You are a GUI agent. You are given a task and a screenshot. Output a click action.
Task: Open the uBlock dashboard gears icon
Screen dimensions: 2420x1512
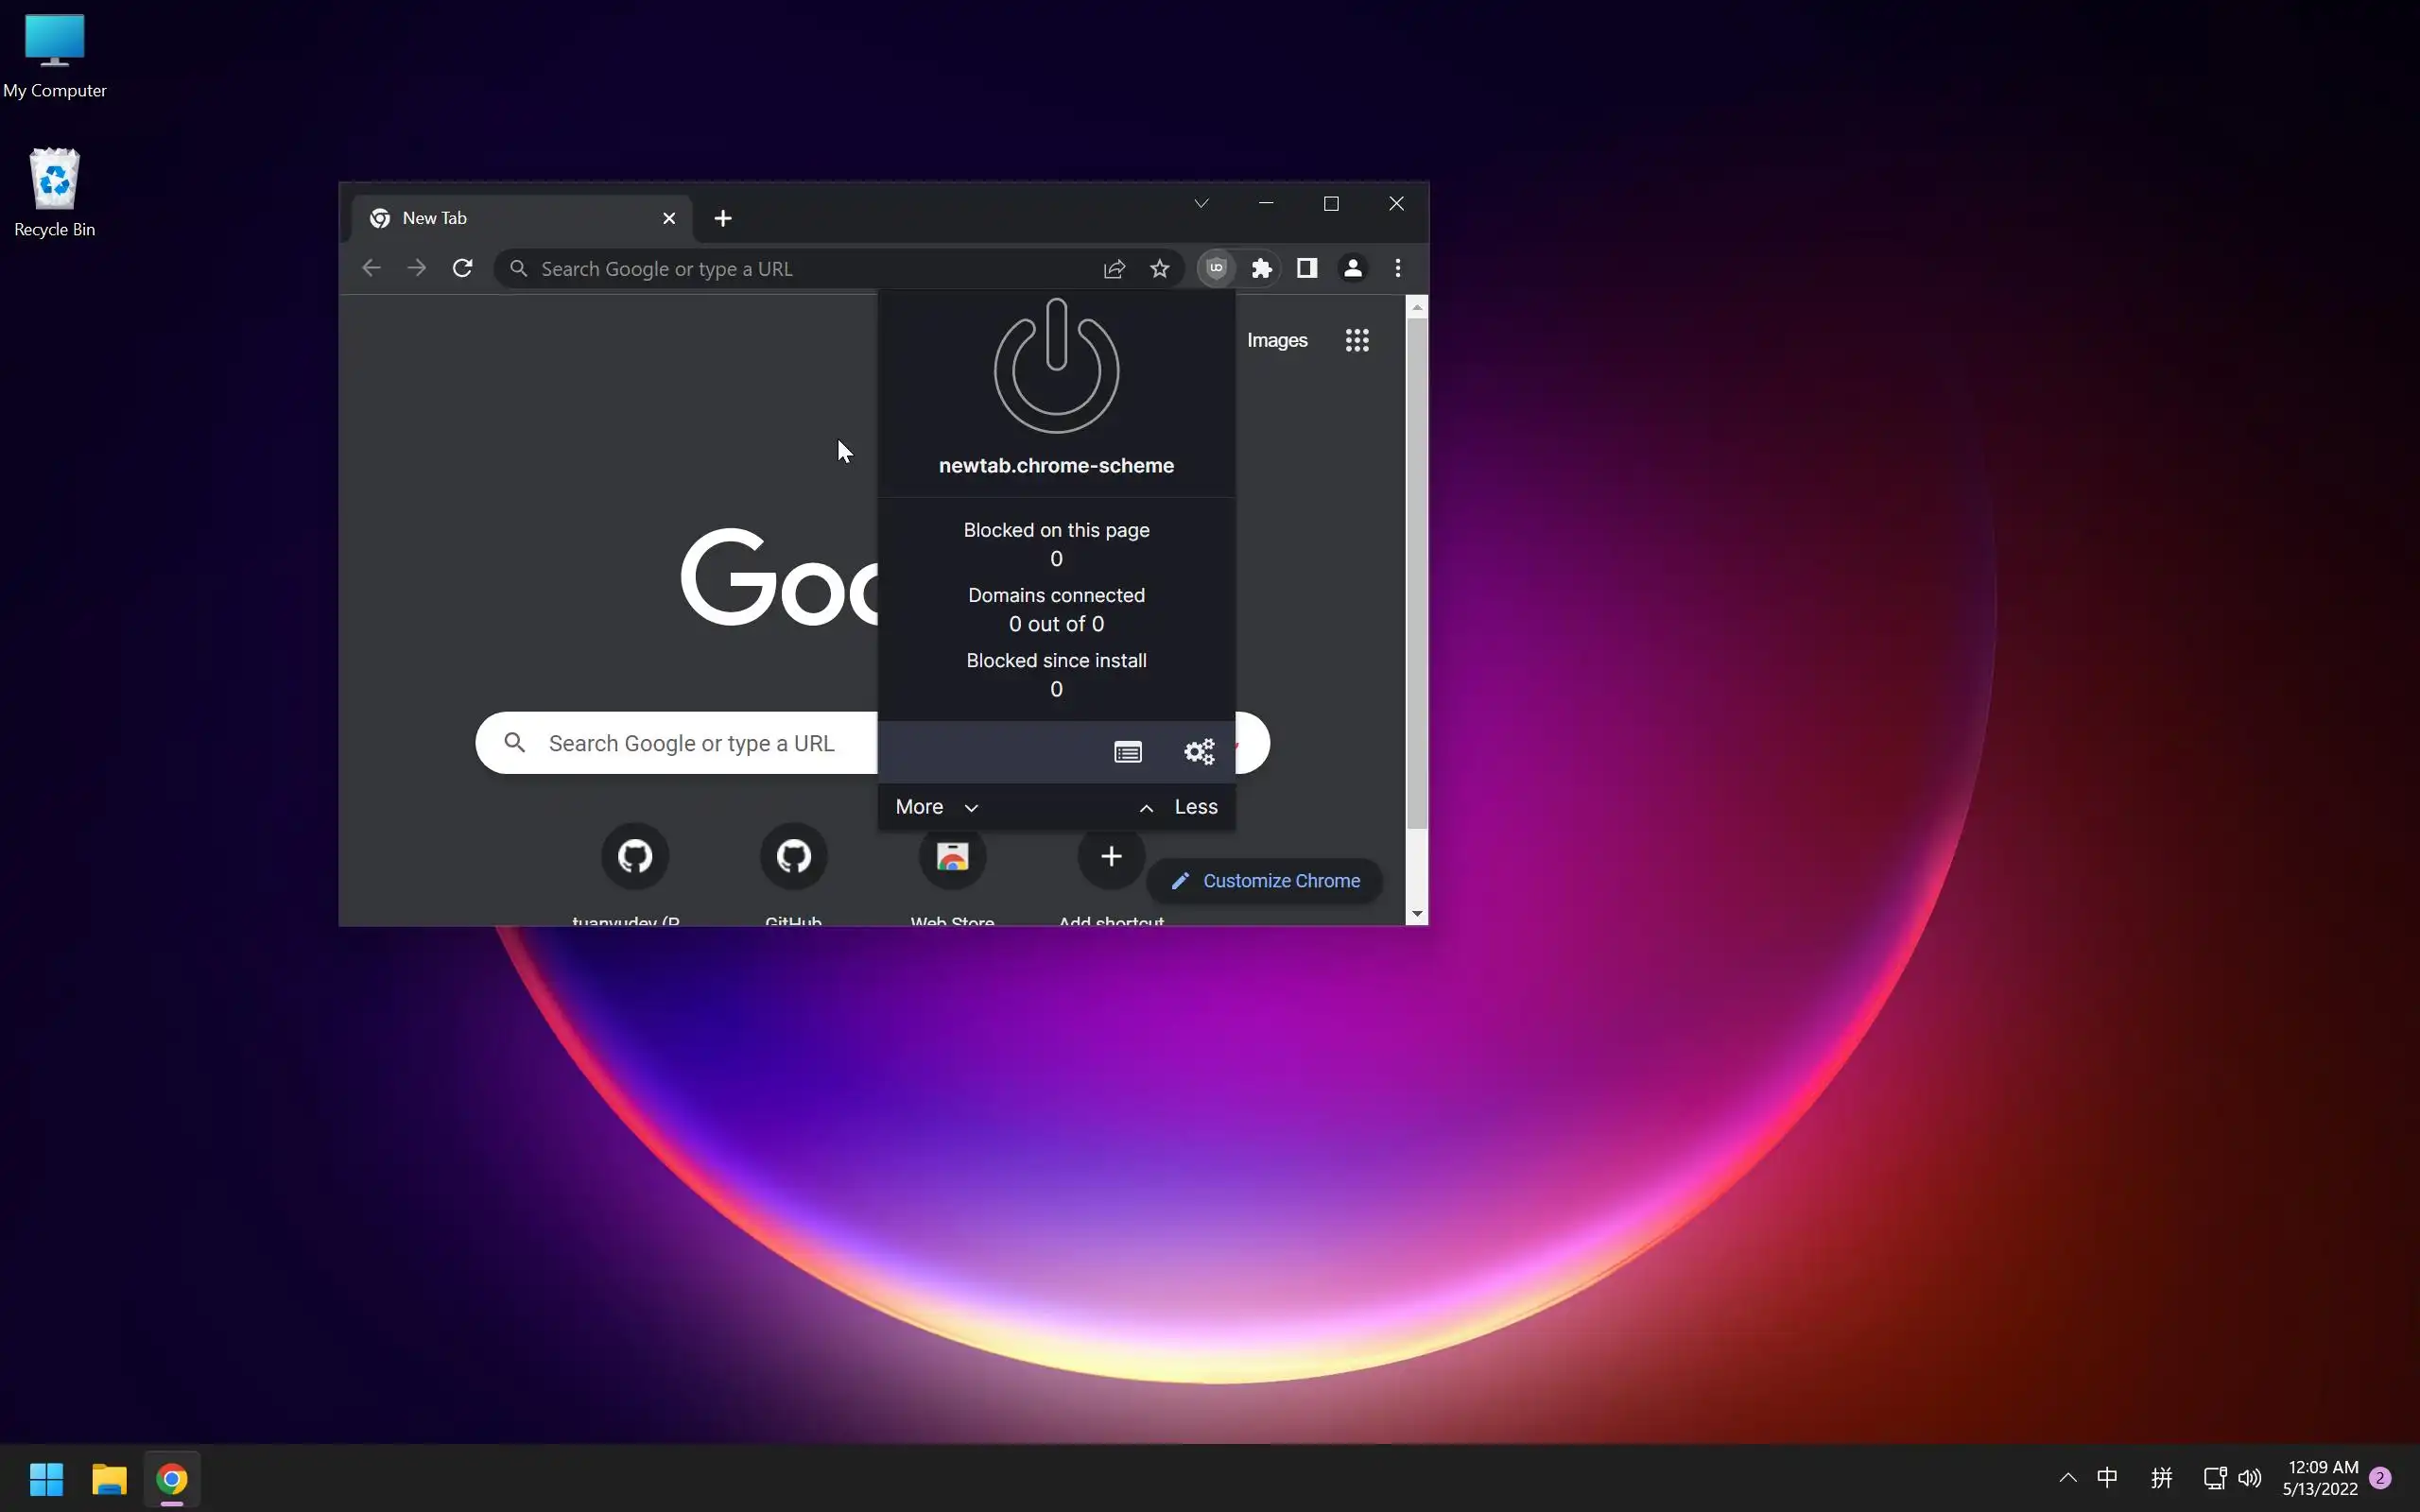[x=1198, y=752]
